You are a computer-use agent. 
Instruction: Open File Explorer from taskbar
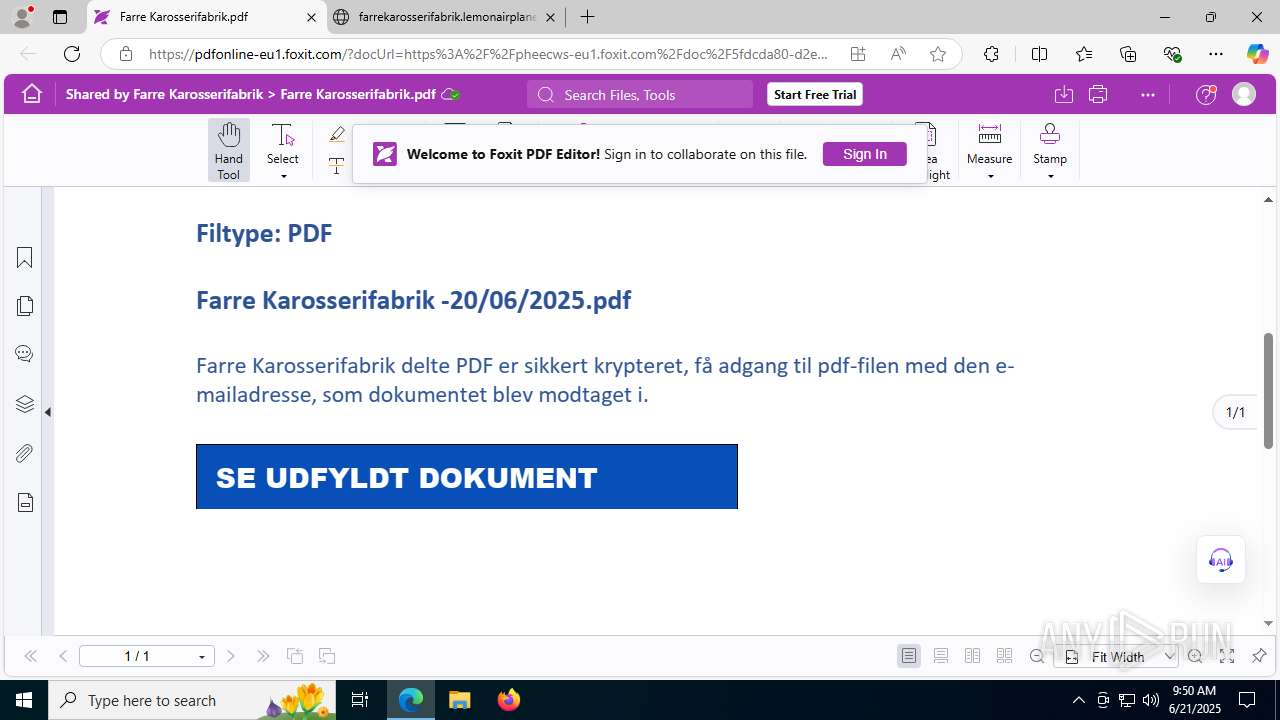pos(459,700)
